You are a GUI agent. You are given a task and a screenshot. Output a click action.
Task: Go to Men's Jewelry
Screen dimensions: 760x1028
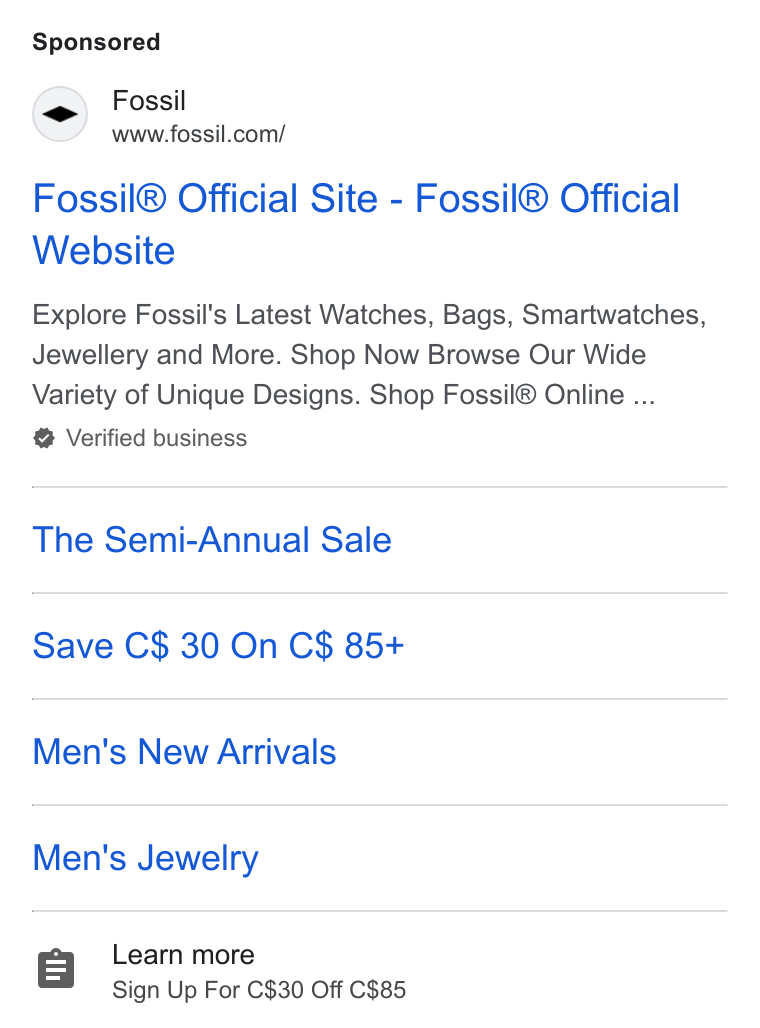tap(146, 858)
